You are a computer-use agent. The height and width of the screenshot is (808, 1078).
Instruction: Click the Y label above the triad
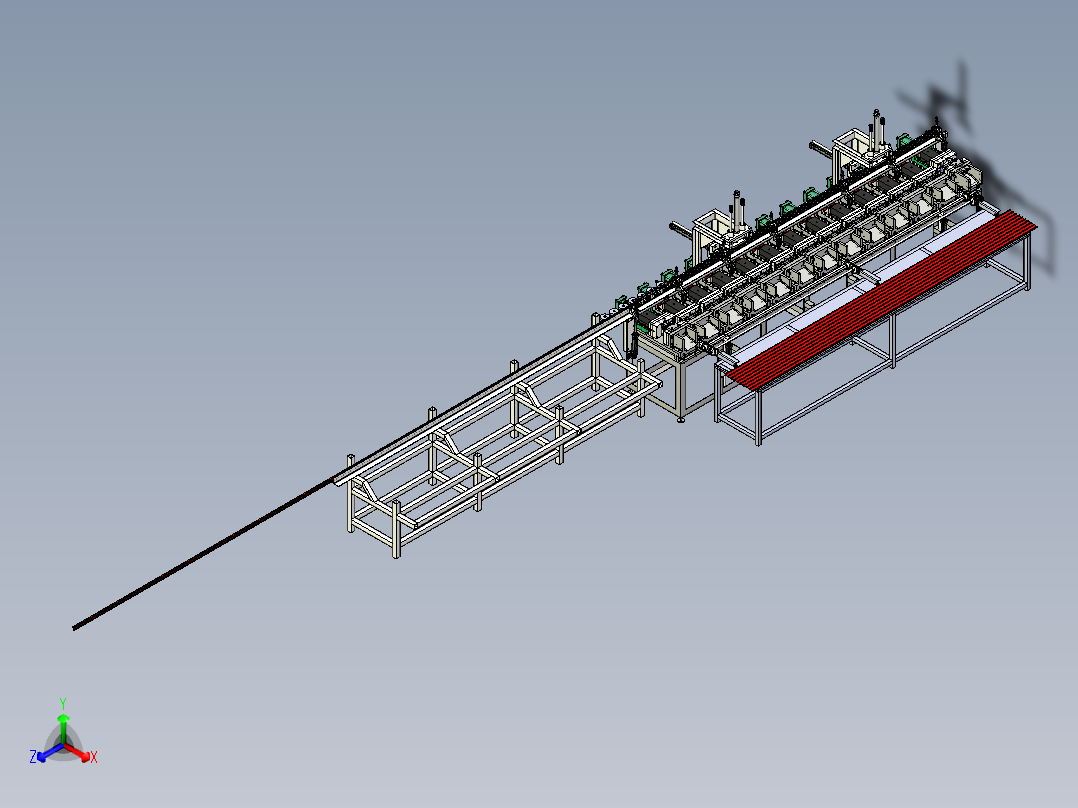[x=63, y=703]
